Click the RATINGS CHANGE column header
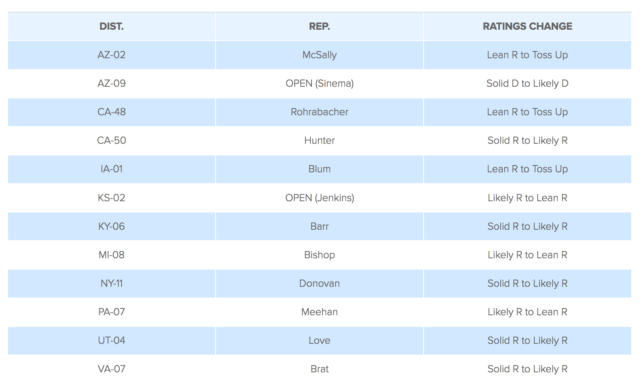The image size is (640, 392). tap(527, 27)
